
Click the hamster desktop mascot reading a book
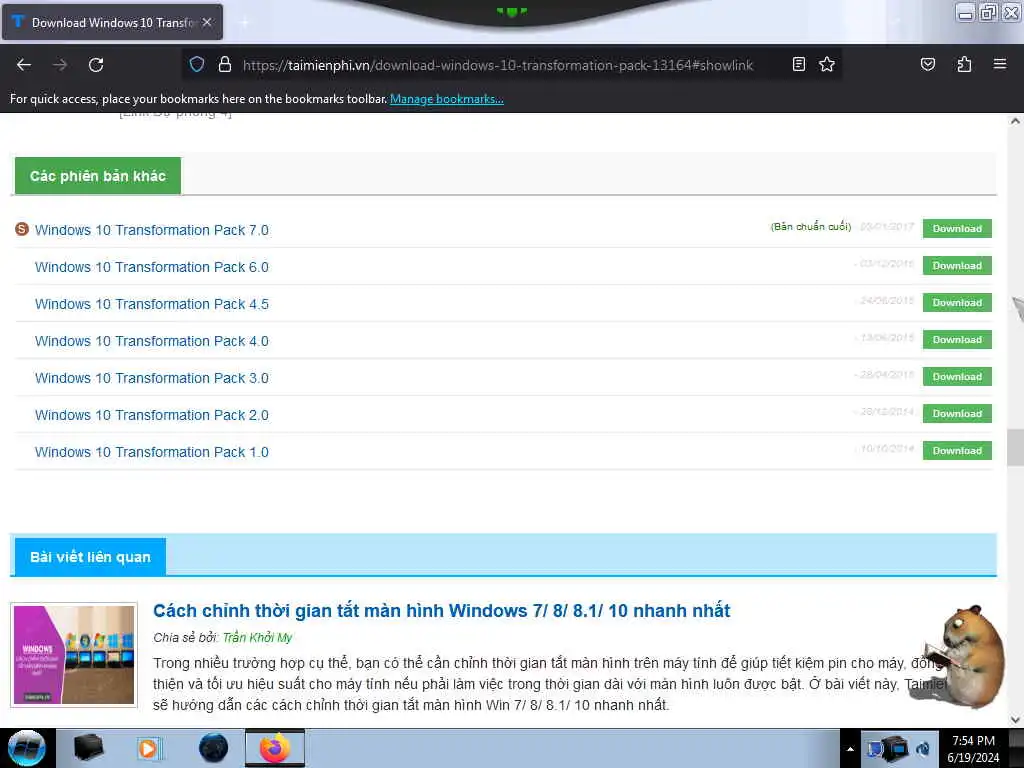point(959,657)
